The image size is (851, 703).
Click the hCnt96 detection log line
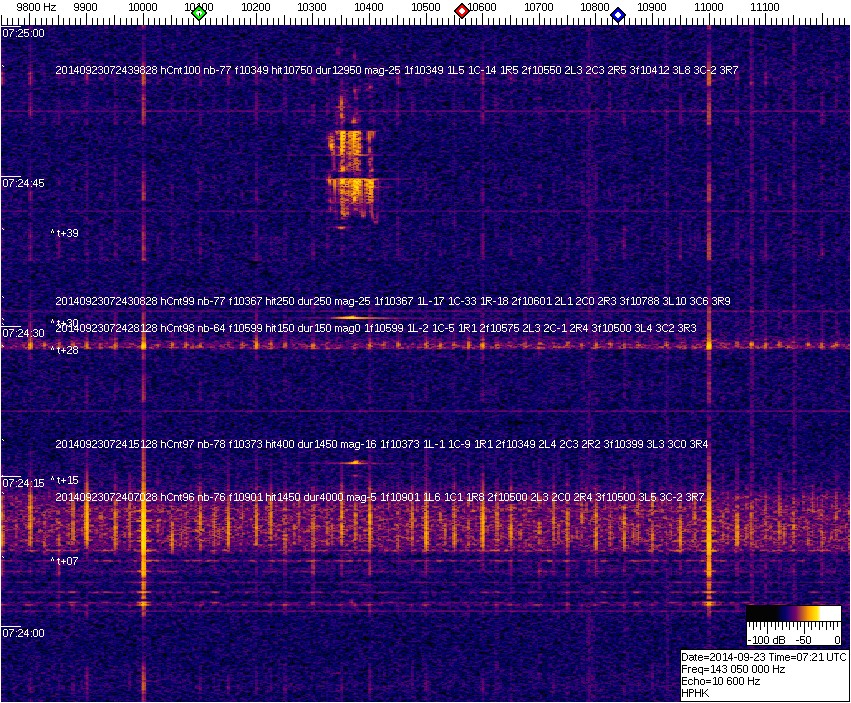380,497
